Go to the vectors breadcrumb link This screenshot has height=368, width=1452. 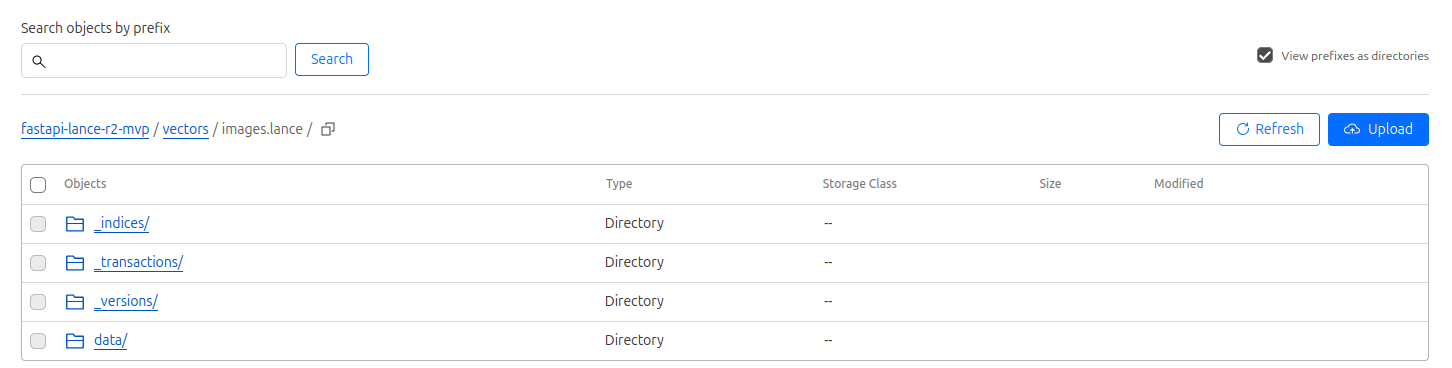click(x=186, y=129)
